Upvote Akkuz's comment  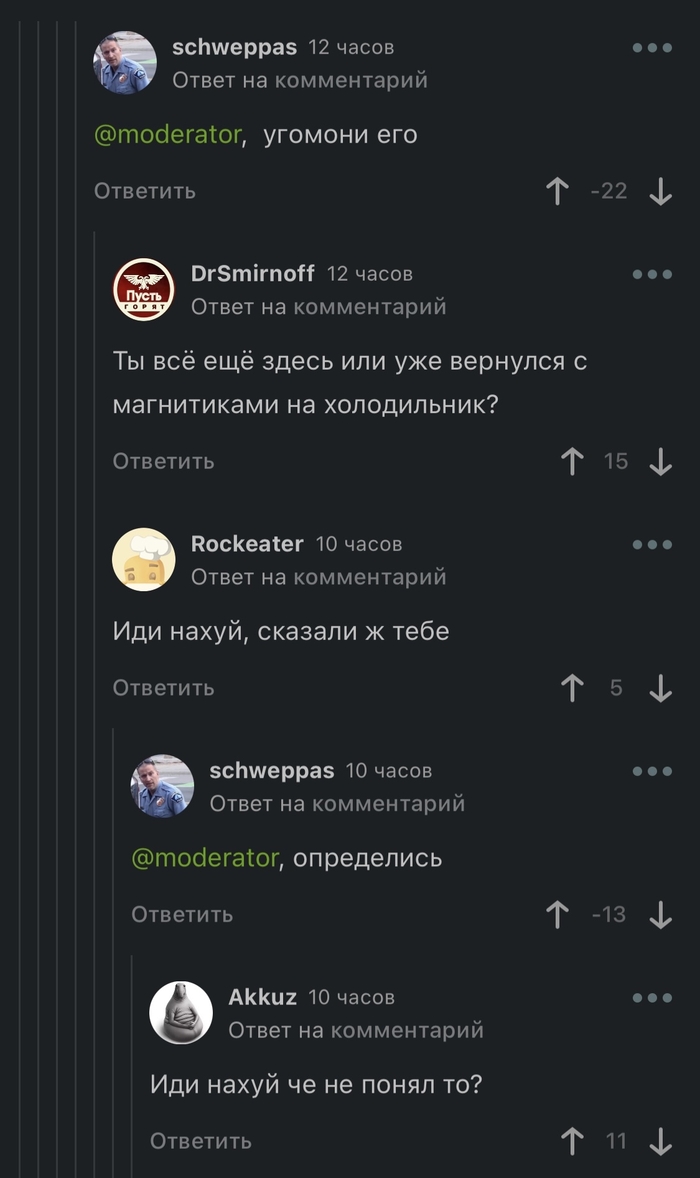coord(572,1141)
